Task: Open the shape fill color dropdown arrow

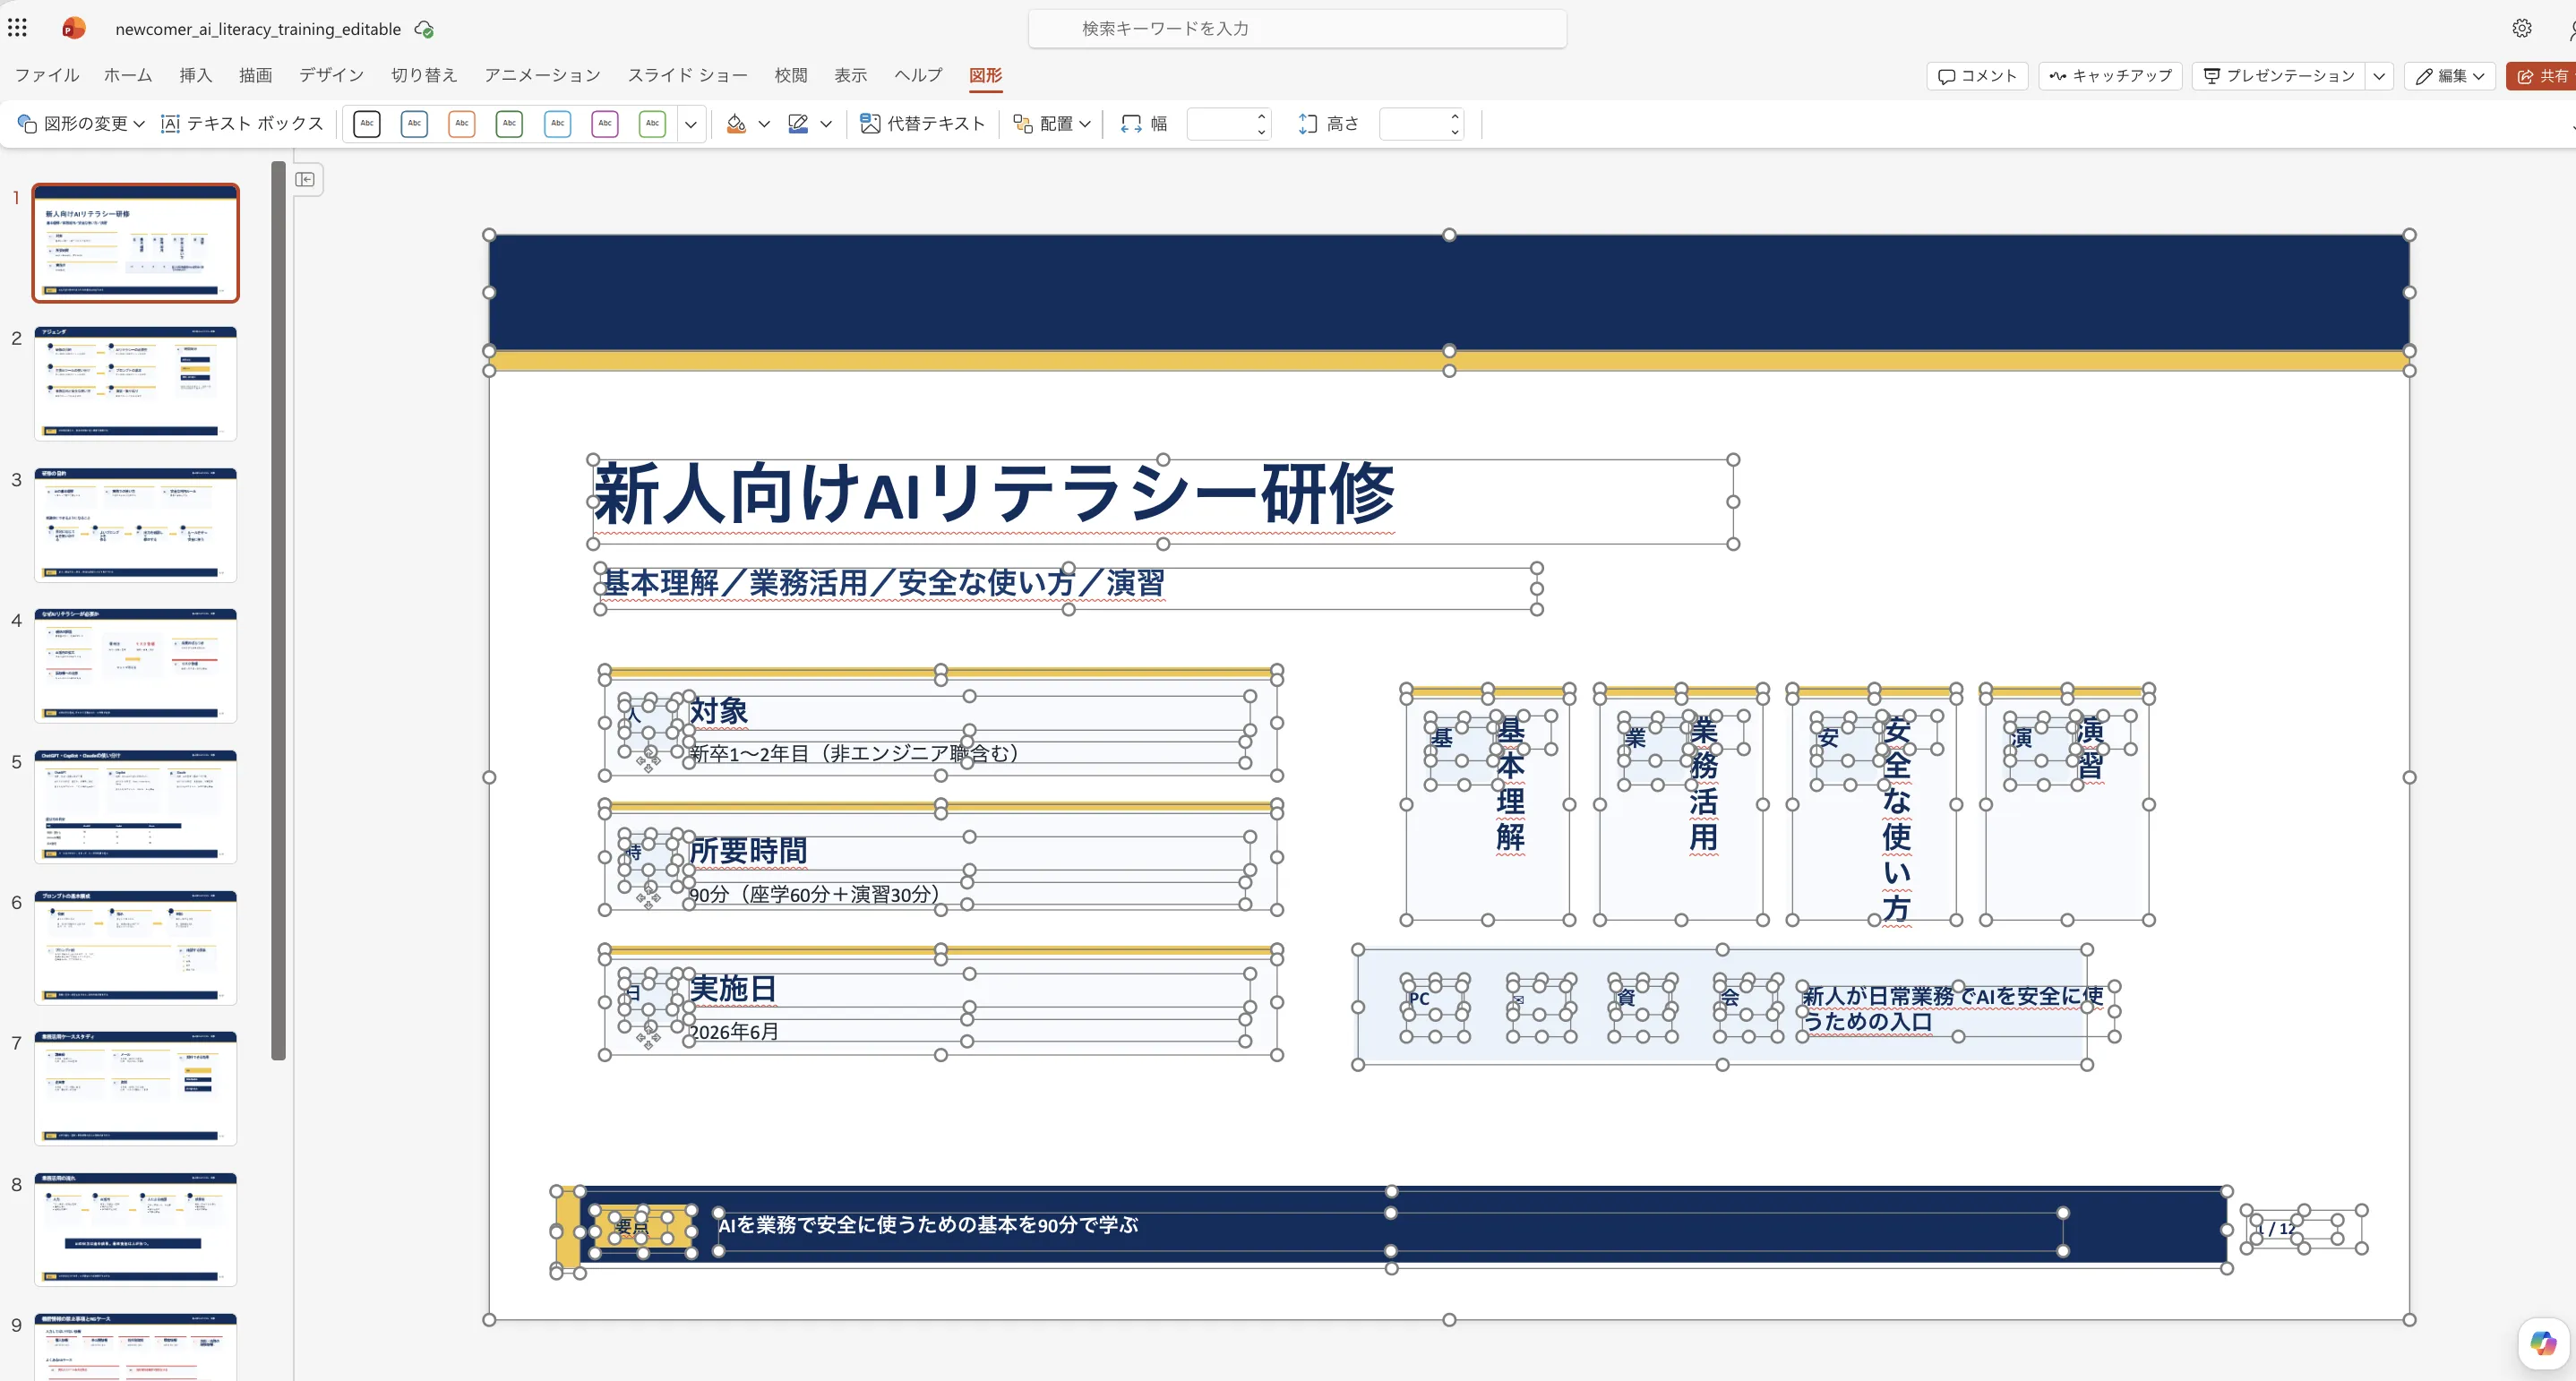Action: [764, 124]
